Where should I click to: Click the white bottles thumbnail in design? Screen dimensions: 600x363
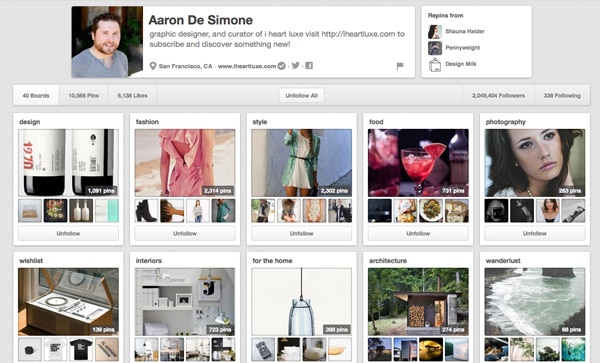point(81,211)
